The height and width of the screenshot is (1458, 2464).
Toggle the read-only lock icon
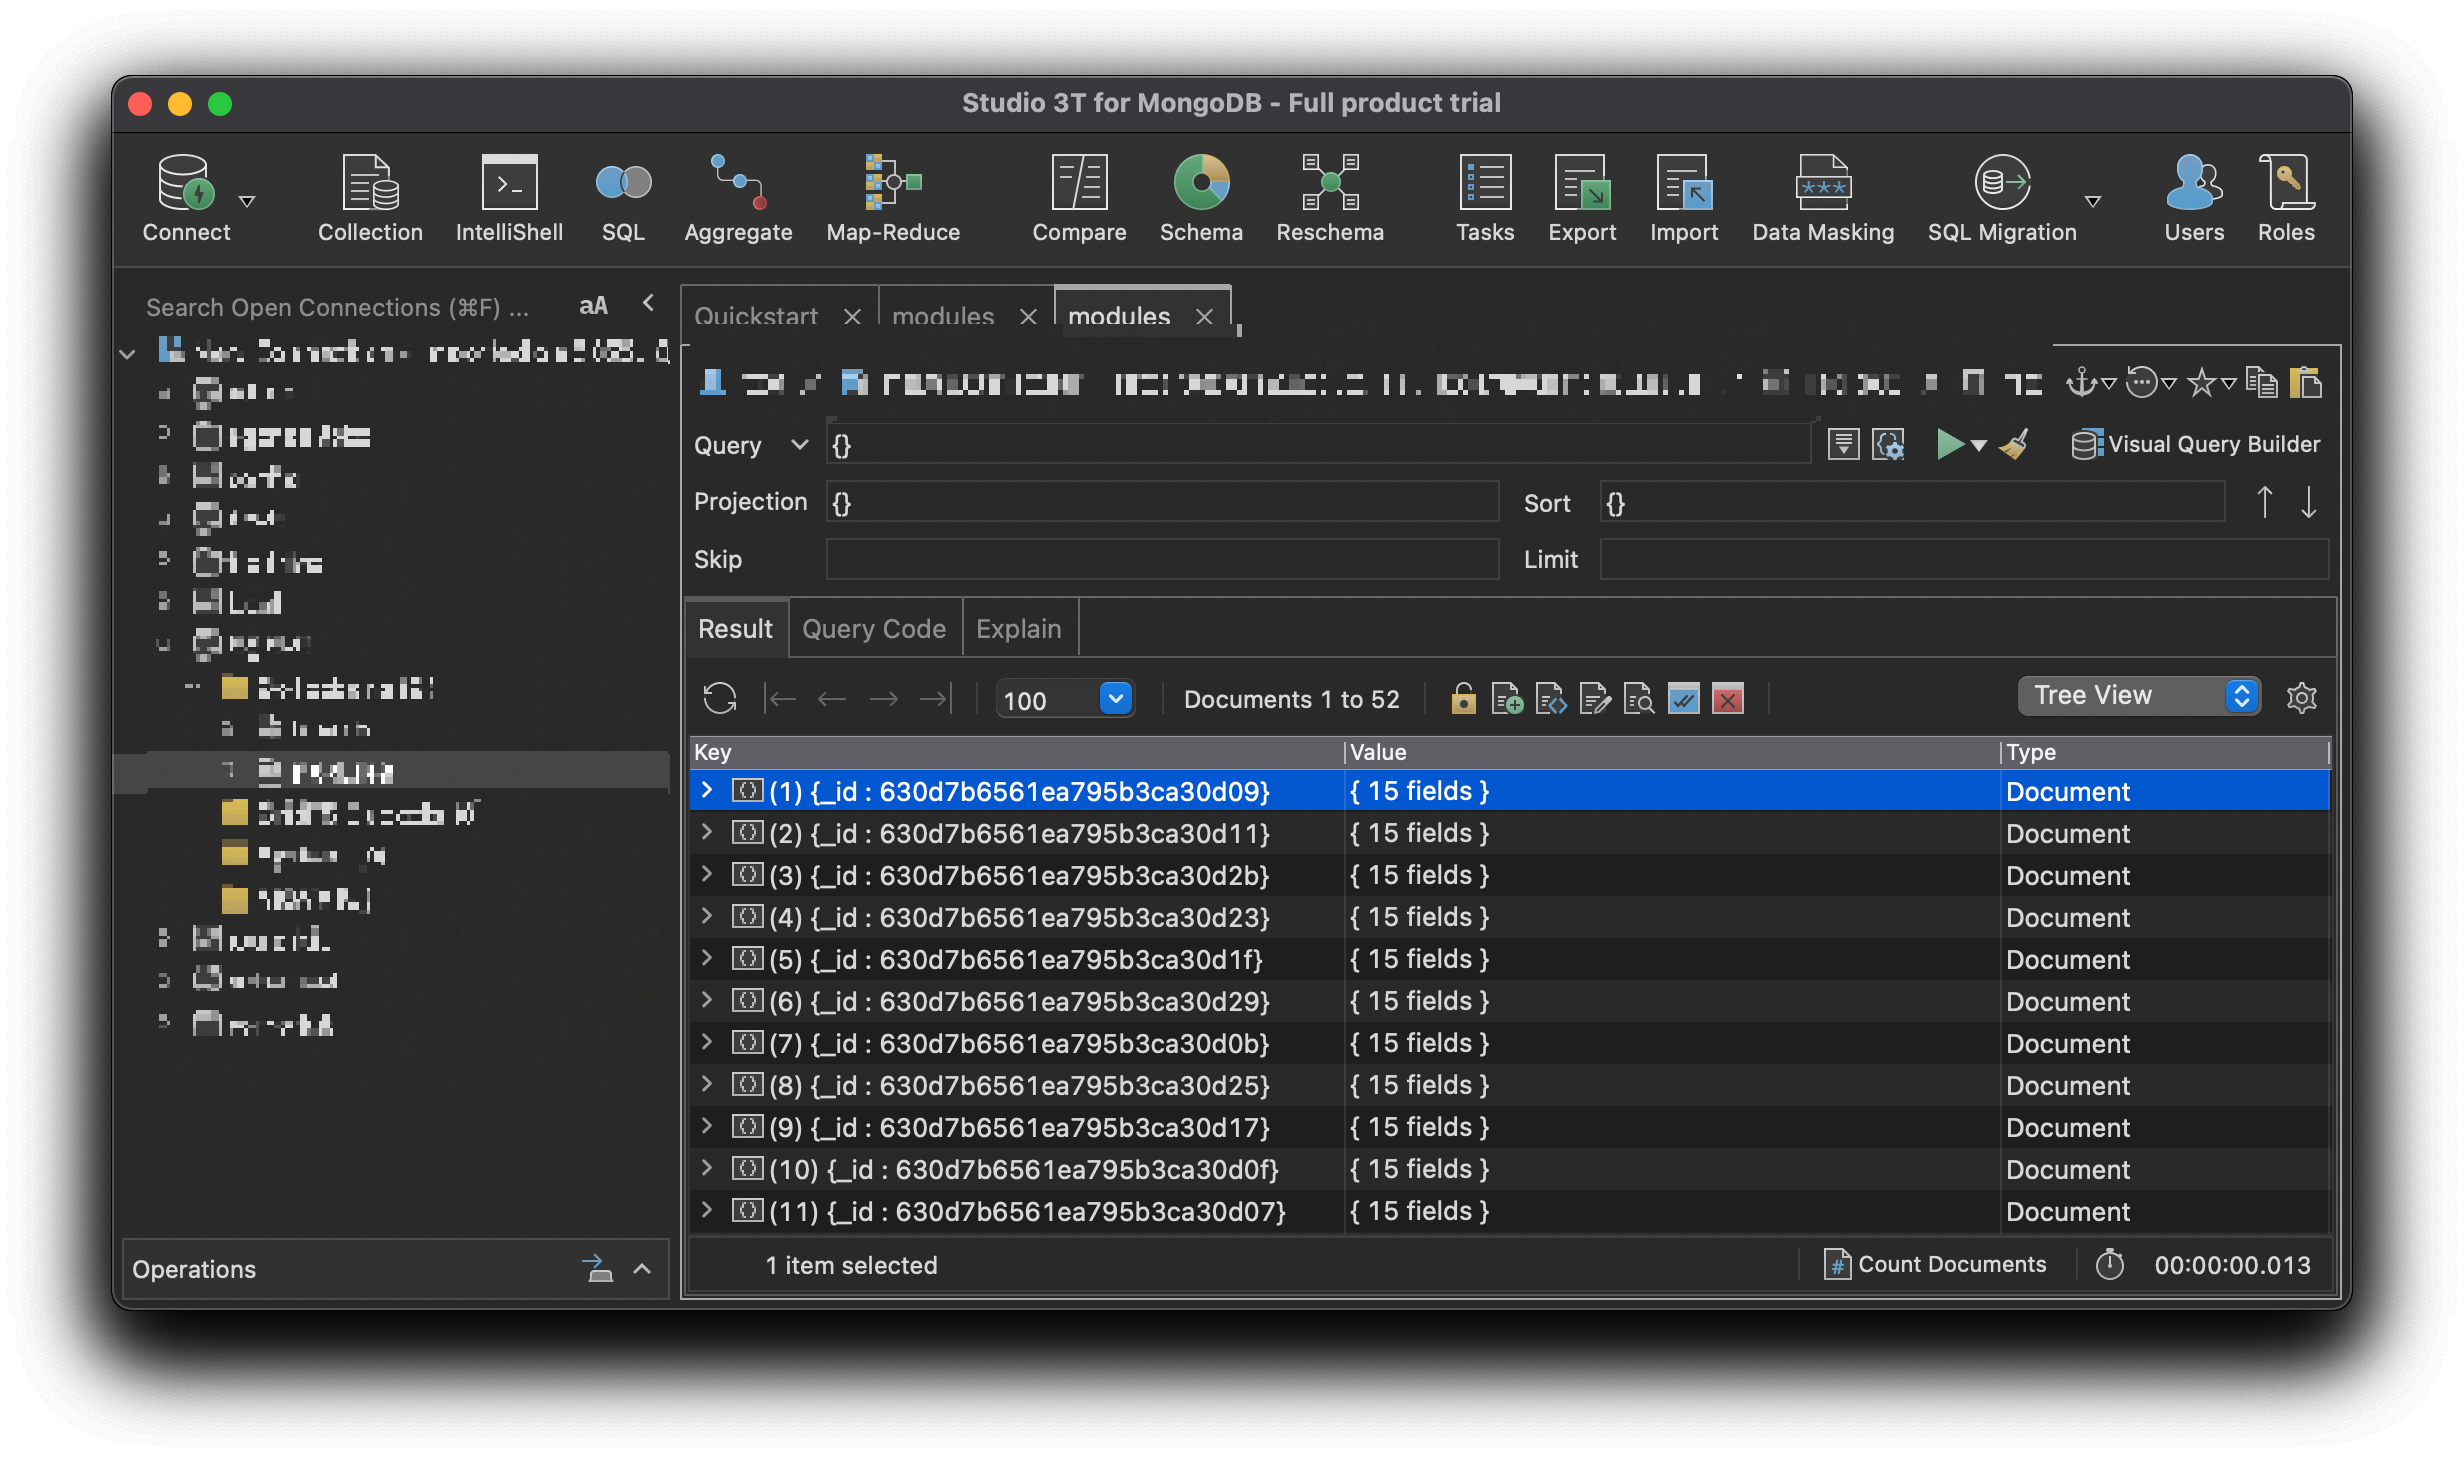[1463, 698]
